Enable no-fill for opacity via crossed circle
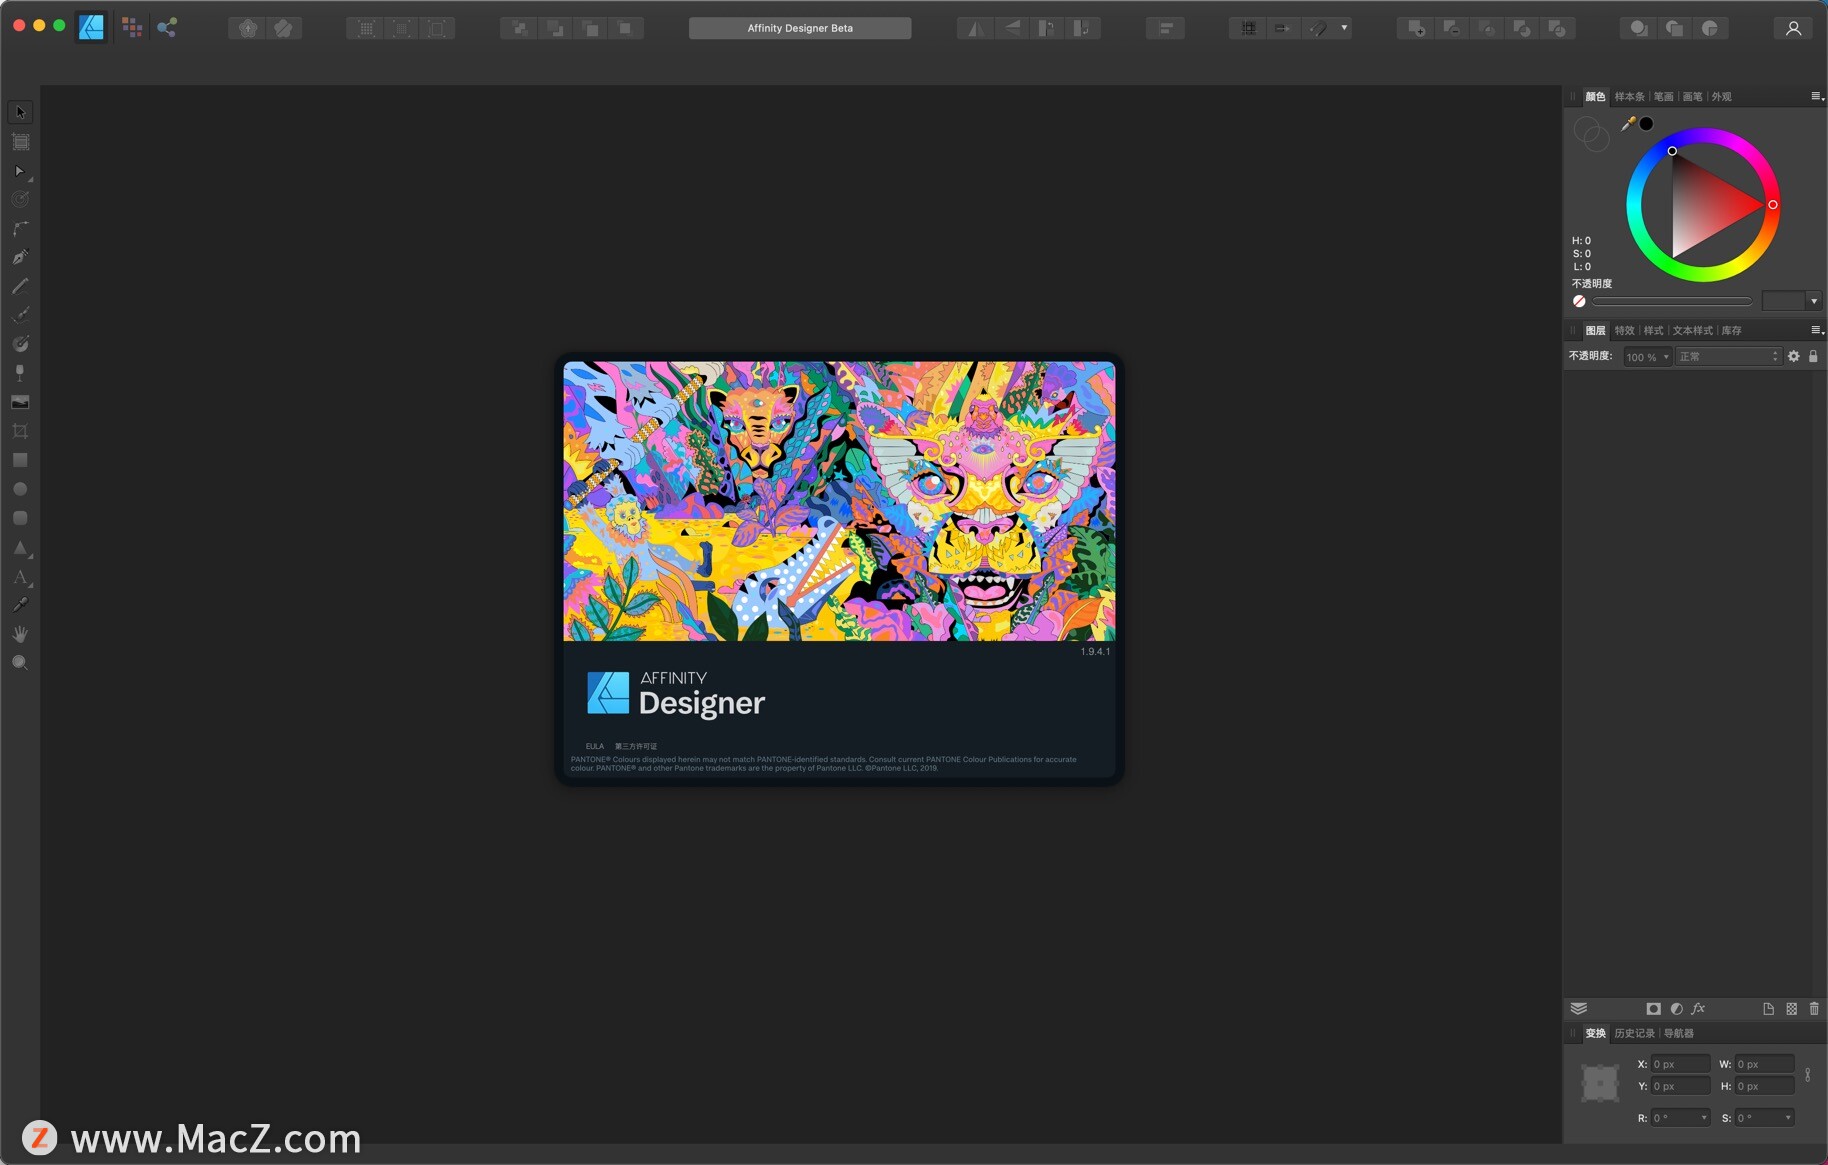 pos(1579,301)
